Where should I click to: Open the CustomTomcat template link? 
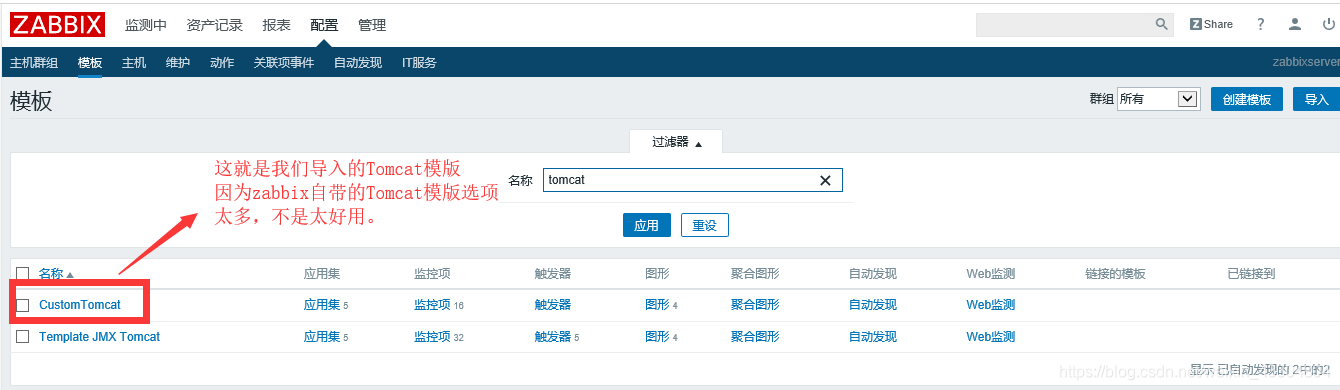pos(80,305)
